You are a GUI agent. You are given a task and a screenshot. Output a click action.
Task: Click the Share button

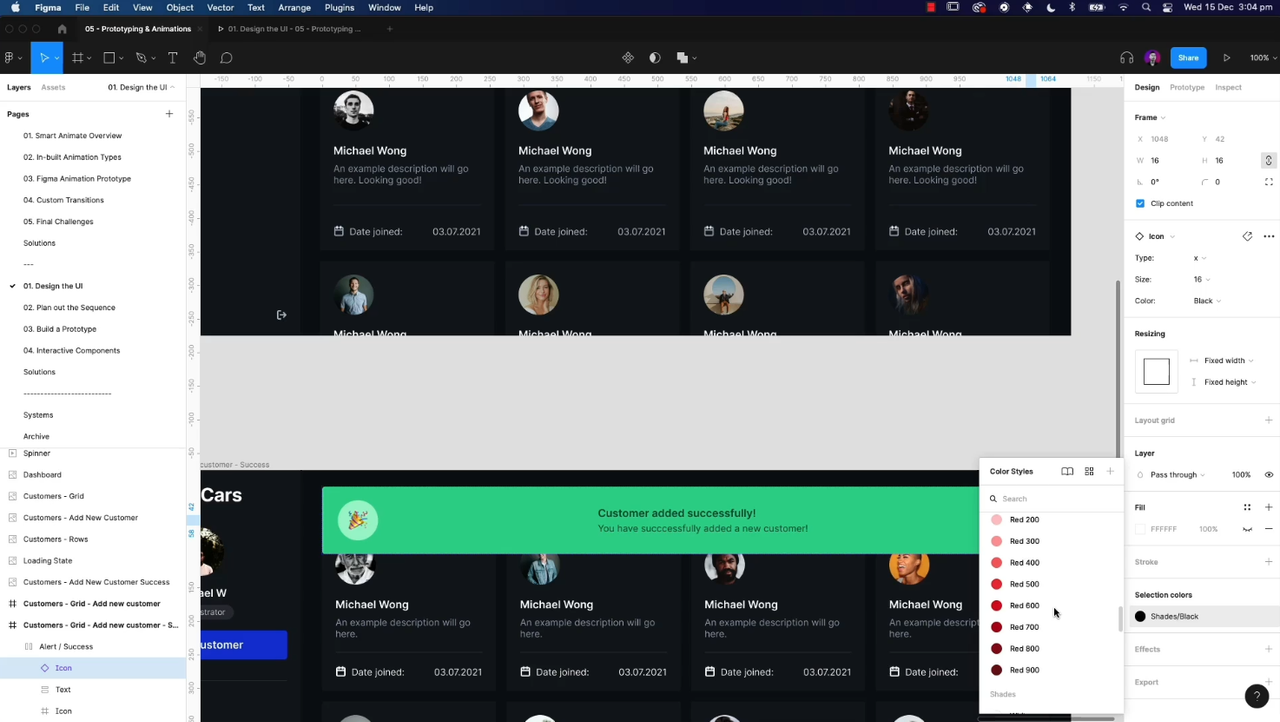pyautogui.click(x=1188, y=57)
